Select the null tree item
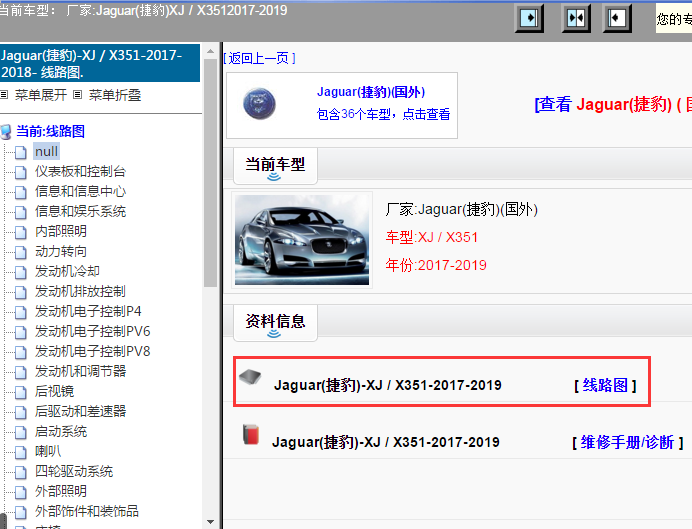The width and height of the screenshot is (692, 529). [46, 152]
